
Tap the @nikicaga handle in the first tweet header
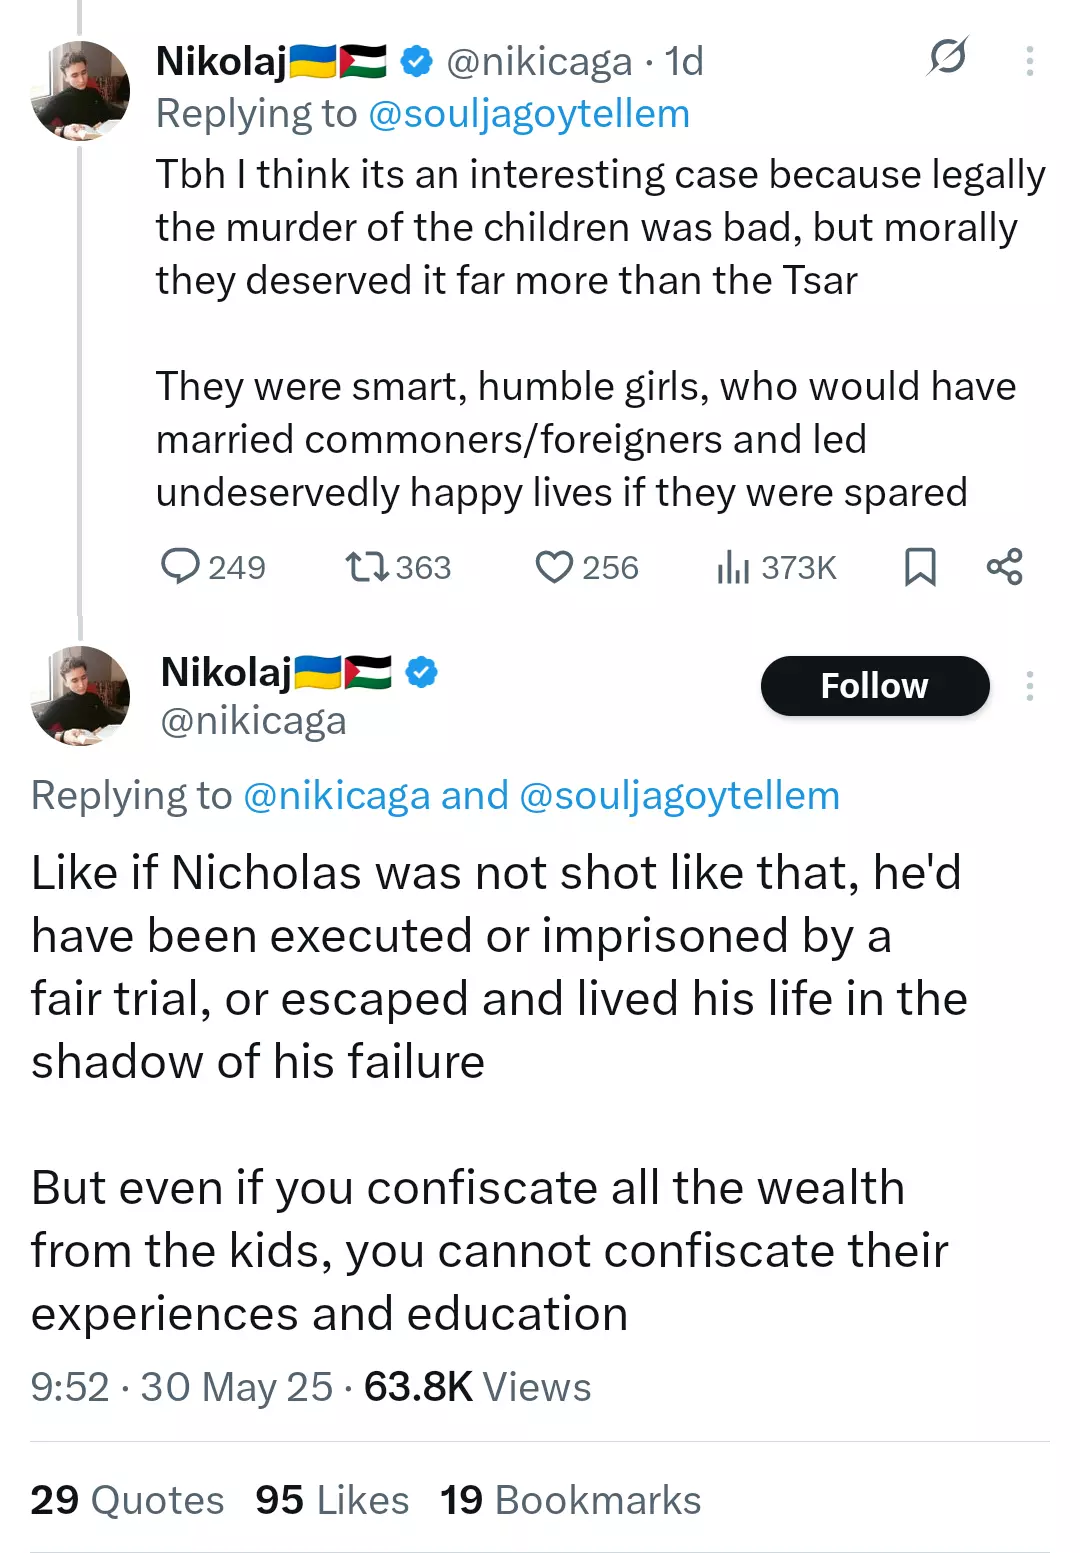(539, 62)
